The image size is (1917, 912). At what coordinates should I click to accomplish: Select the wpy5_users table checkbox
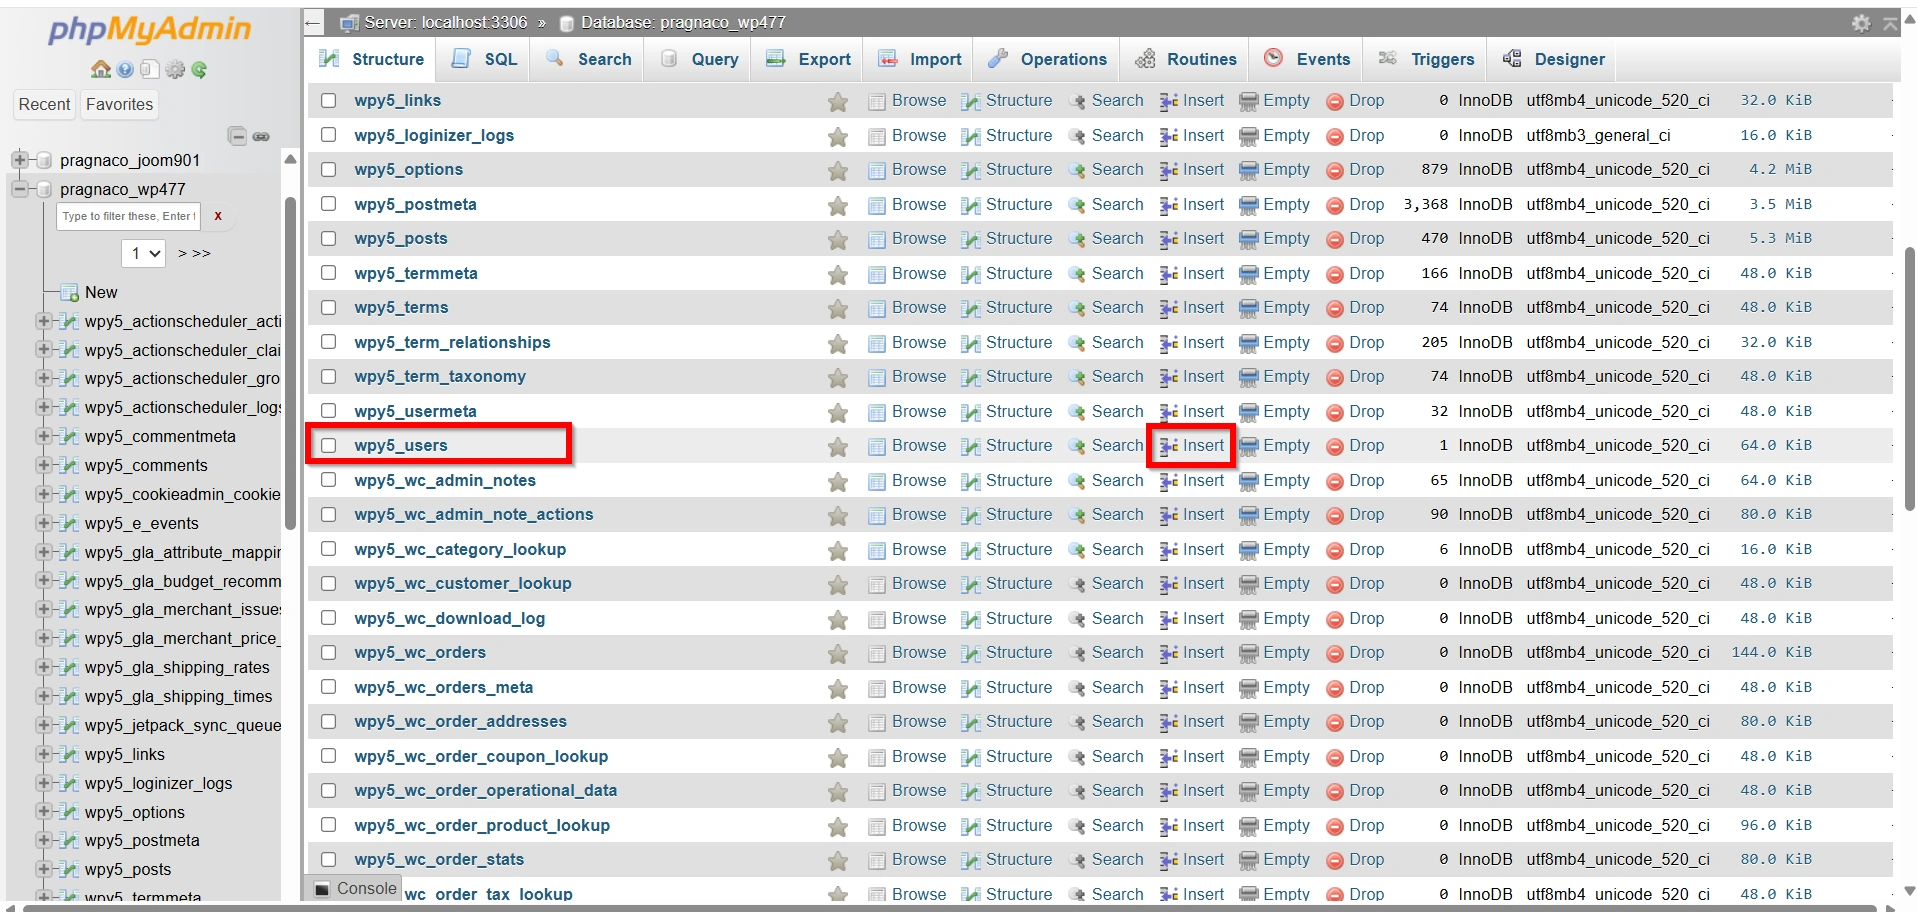point(328,445)
